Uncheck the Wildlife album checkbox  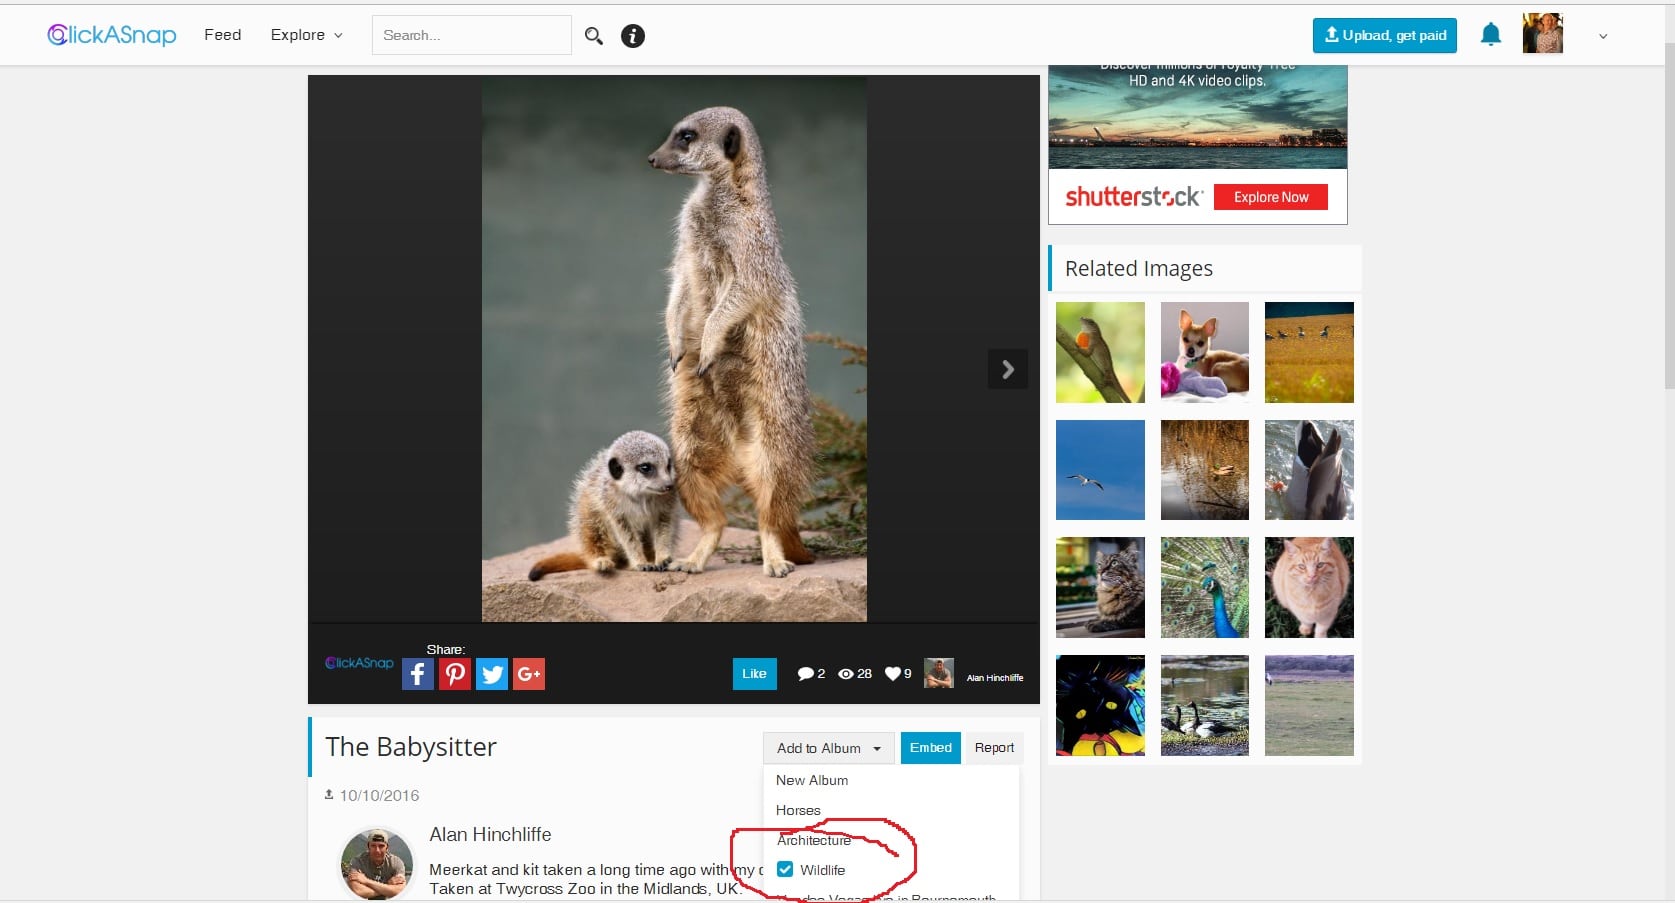point(784,869)
